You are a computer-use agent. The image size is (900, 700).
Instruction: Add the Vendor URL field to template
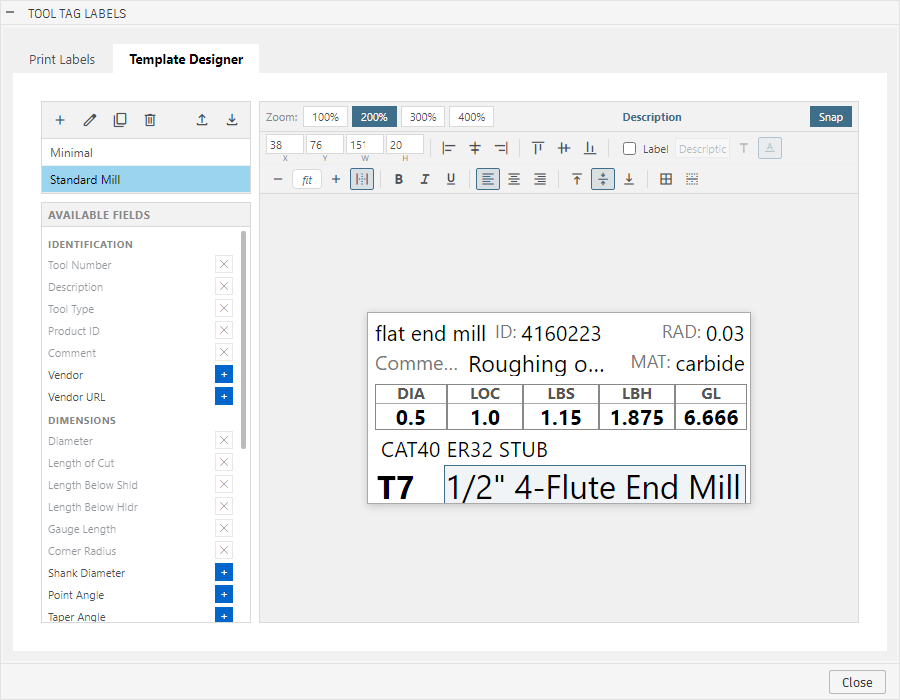(224, 396)
